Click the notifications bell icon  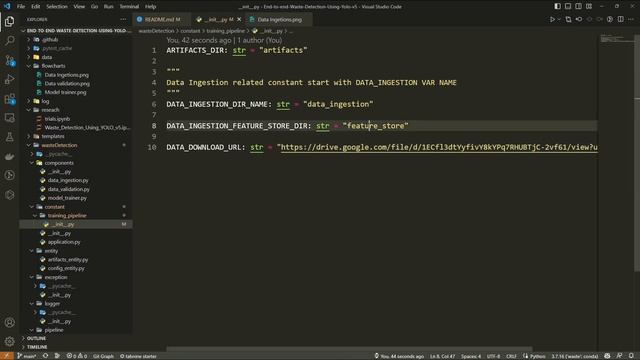(631, 356)
